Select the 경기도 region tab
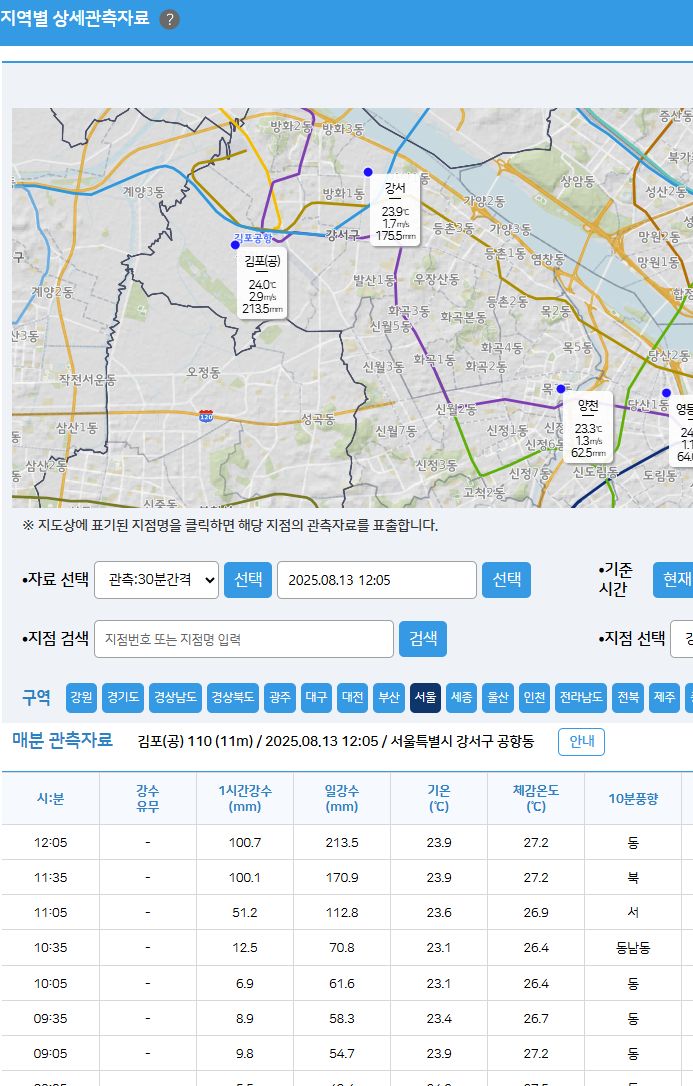This screenshot has height=1086, width=693. tap(123, 697)
